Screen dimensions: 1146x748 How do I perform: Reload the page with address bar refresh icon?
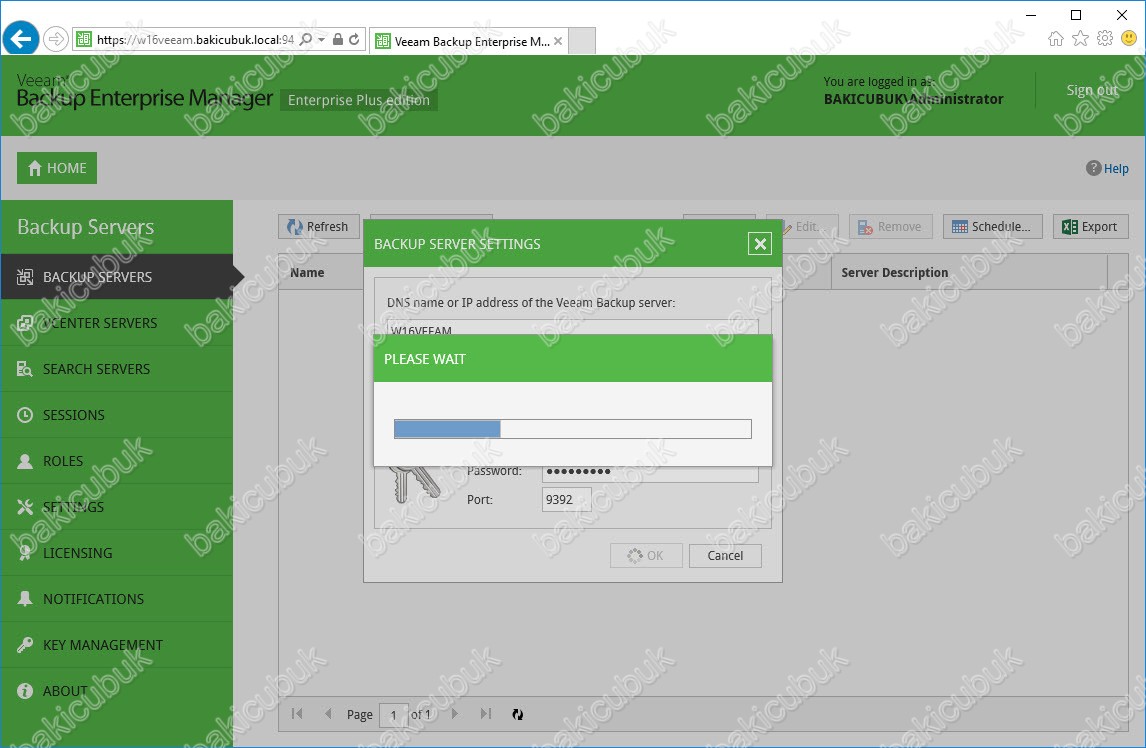pyautogui.click(x=354, y=39)
